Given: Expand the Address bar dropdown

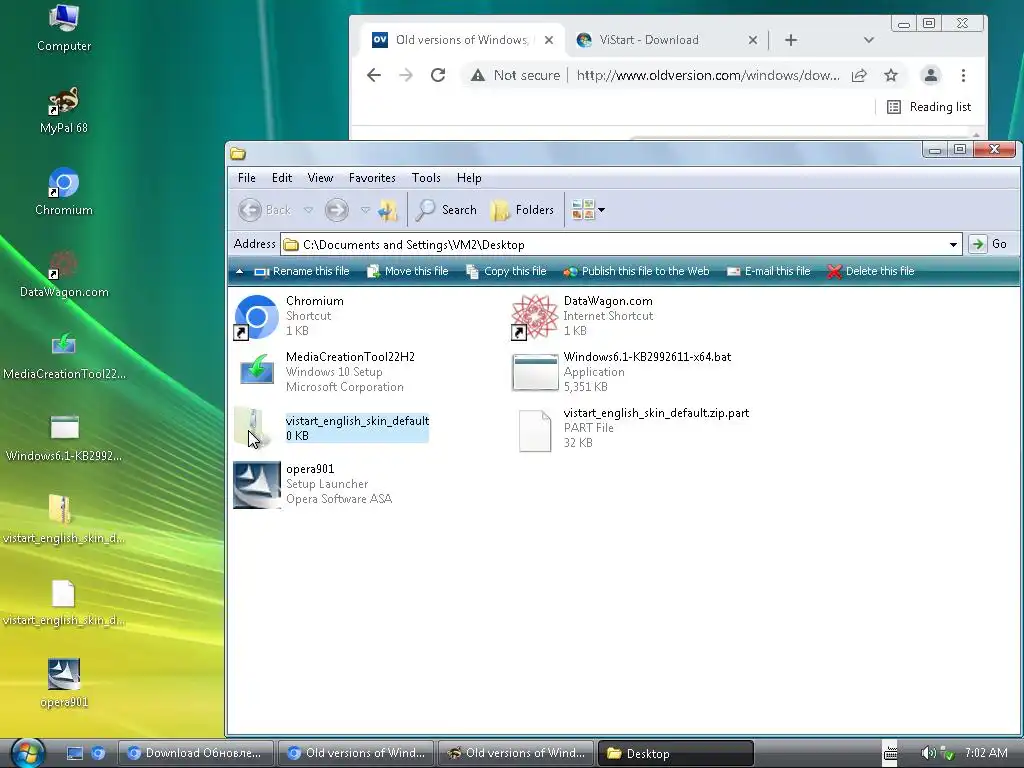Looking at the screenshot, I should [x=953, y=245].
